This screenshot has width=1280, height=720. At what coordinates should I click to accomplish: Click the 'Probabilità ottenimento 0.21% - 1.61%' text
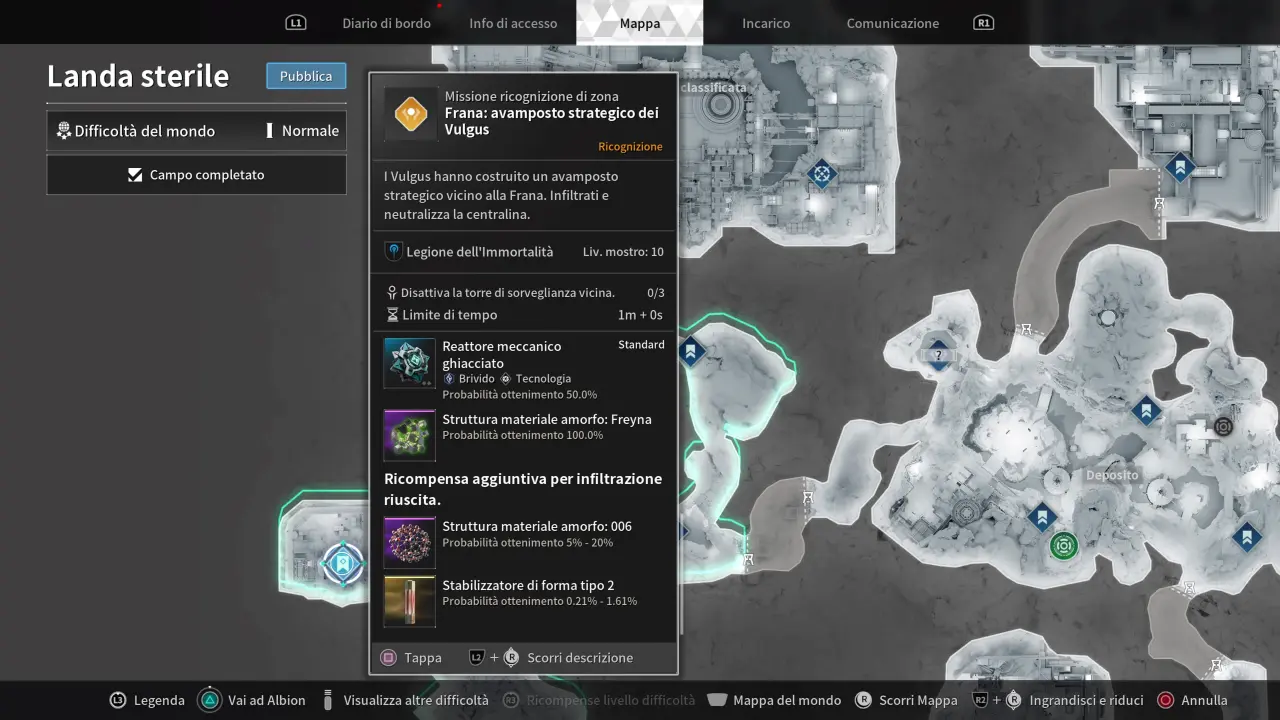pos(540,602)
